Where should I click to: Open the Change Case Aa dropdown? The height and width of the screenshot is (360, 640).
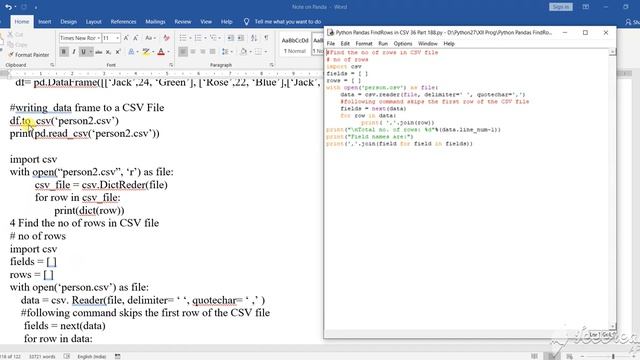tap(150, 38)
